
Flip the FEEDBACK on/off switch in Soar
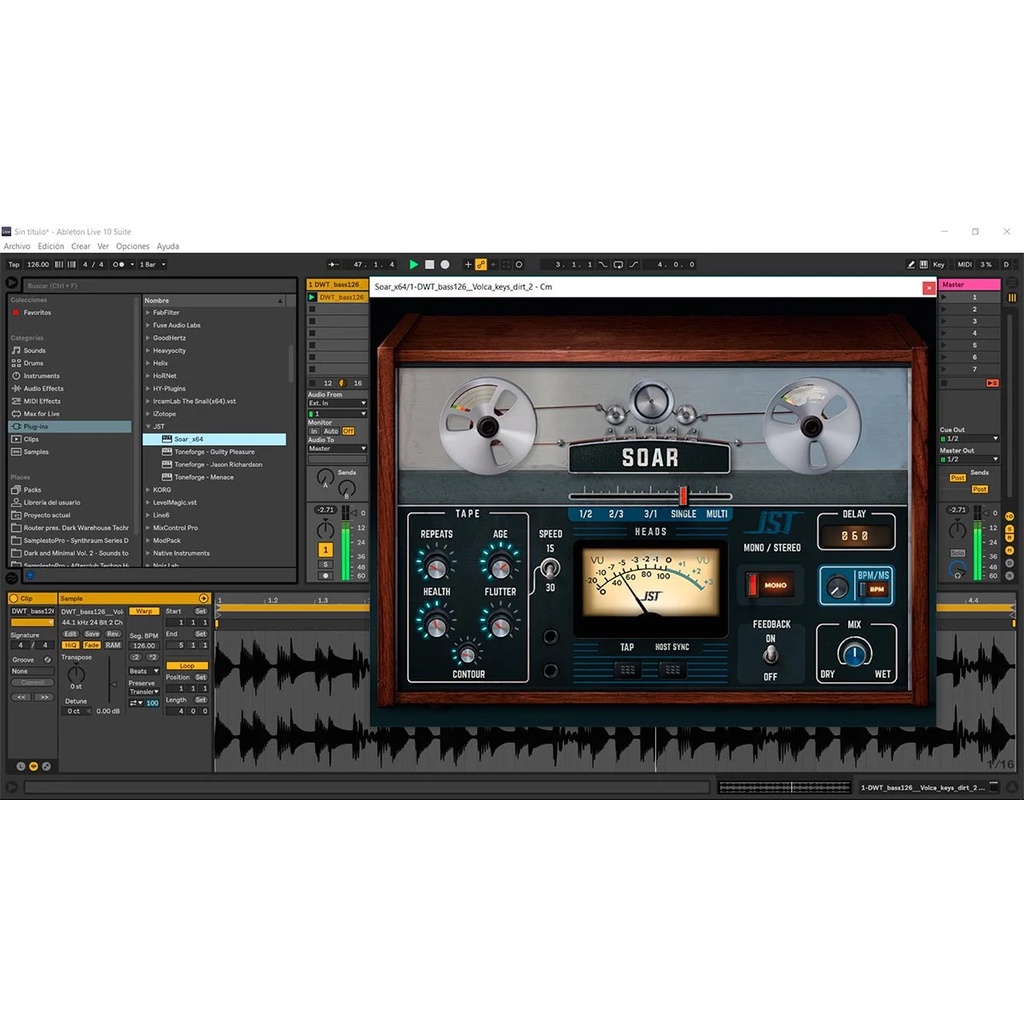coord(771,654)
